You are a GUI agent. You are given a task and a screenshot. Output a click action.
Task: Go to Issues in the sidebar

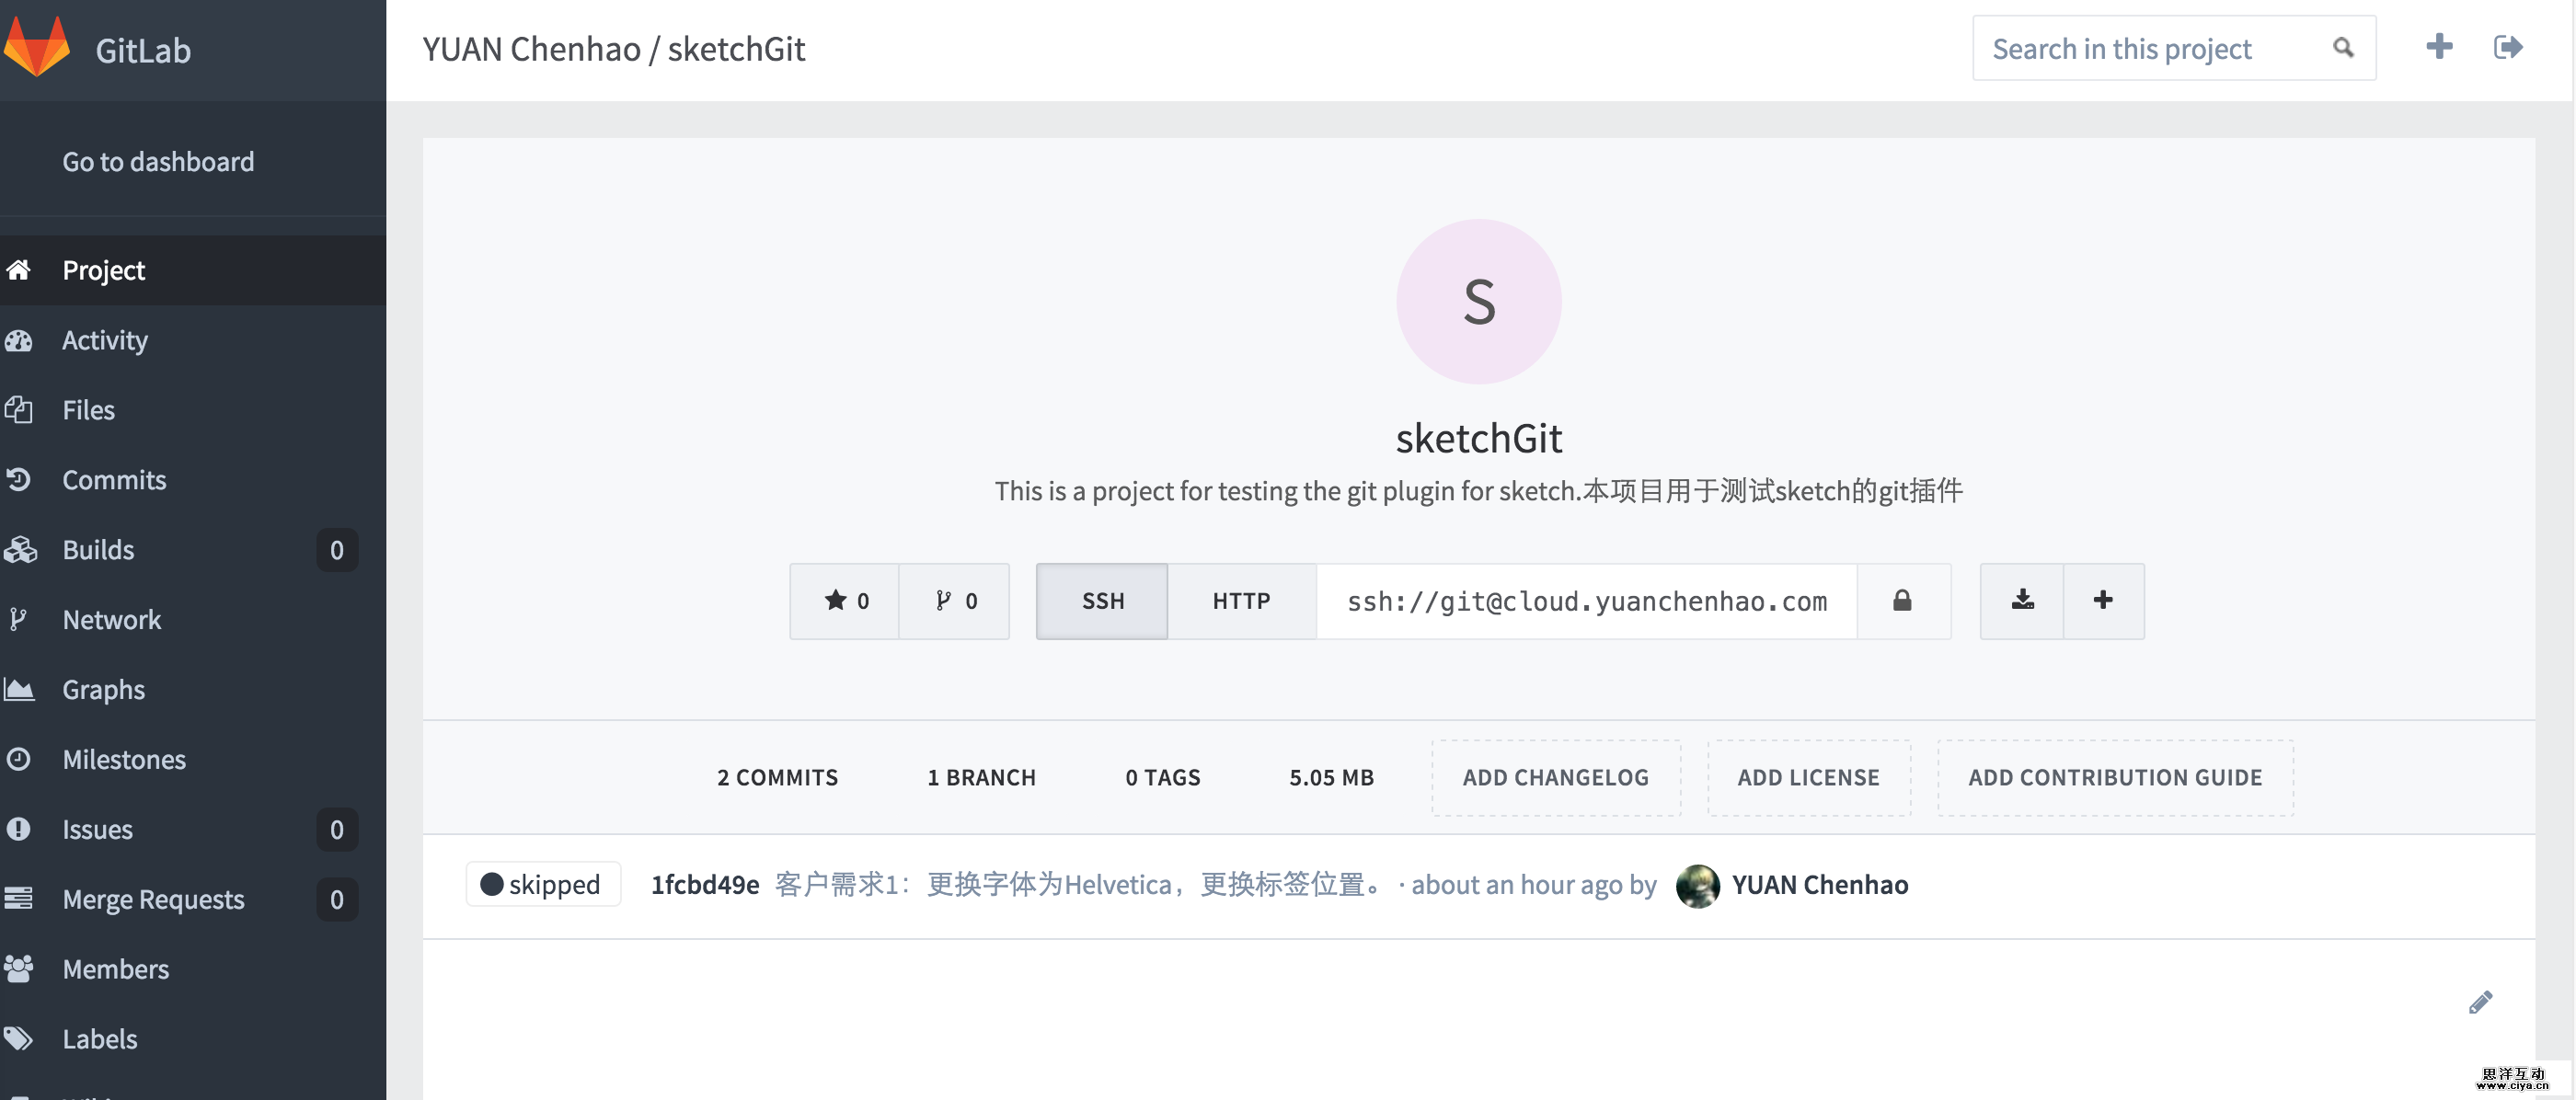pos(97,829)
